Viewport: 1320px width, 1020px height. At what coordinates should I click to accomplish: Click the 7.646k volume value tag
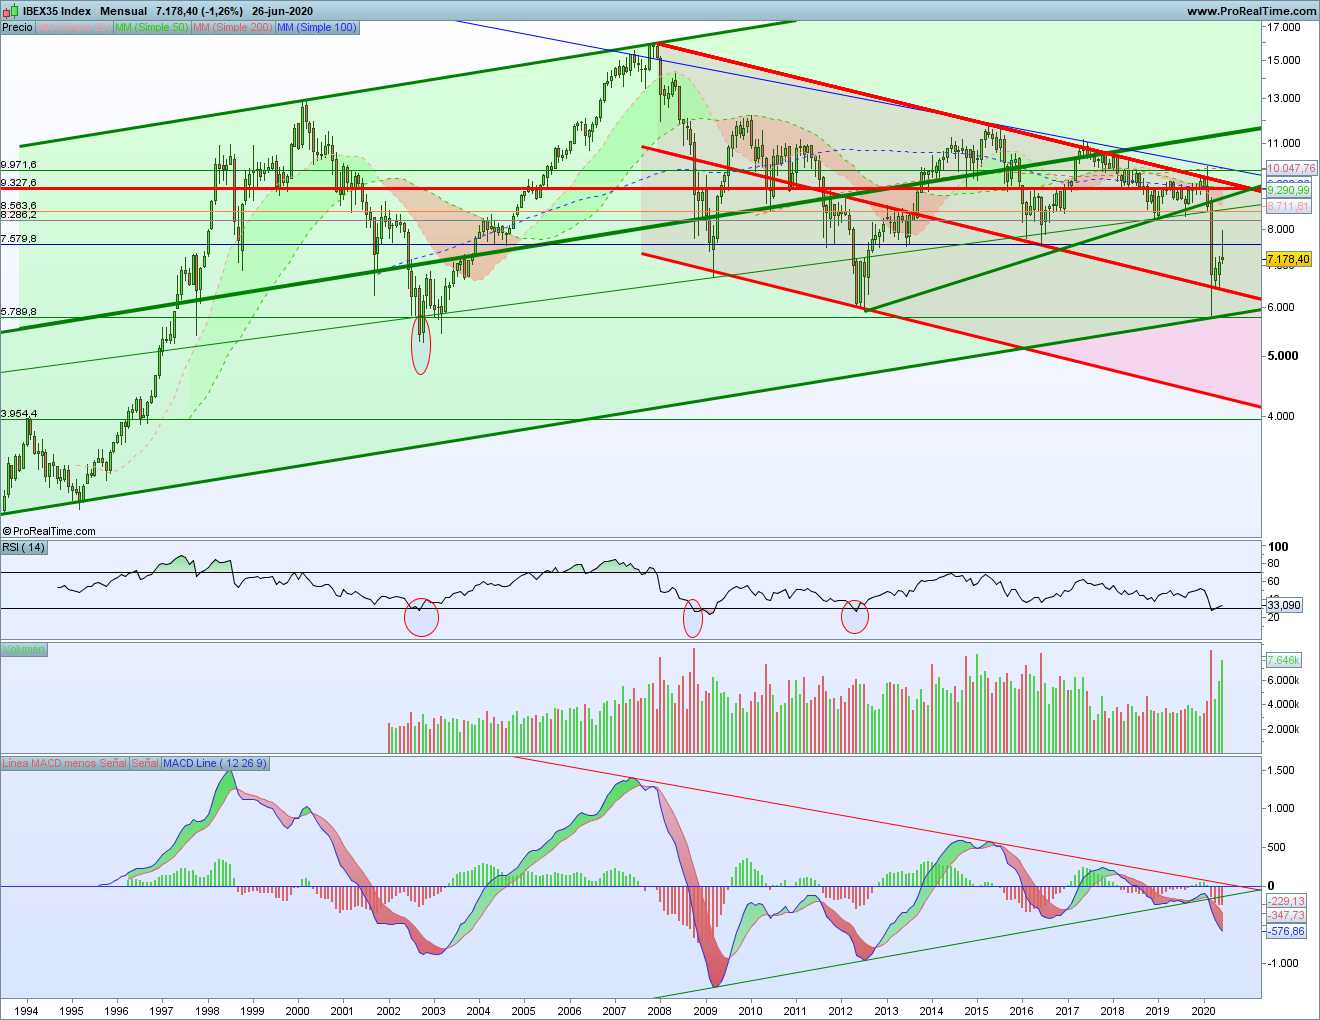pyautogui.click(x=1283, y=660)
